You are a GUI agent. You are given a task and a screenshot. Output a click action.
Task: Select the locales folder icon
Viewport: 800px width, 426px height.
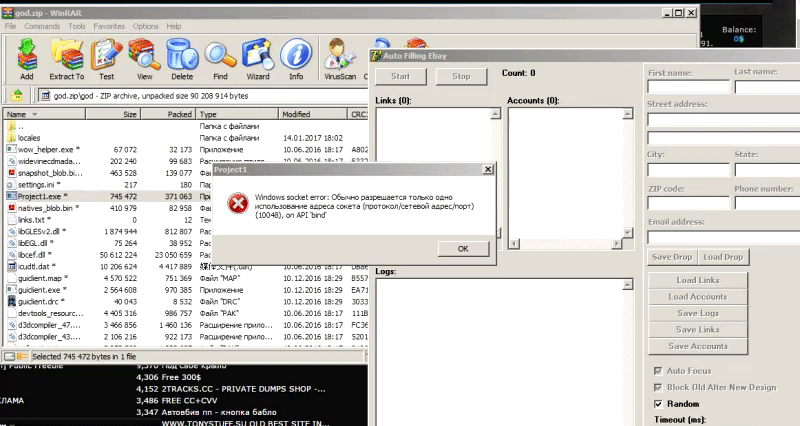(11, 138)
